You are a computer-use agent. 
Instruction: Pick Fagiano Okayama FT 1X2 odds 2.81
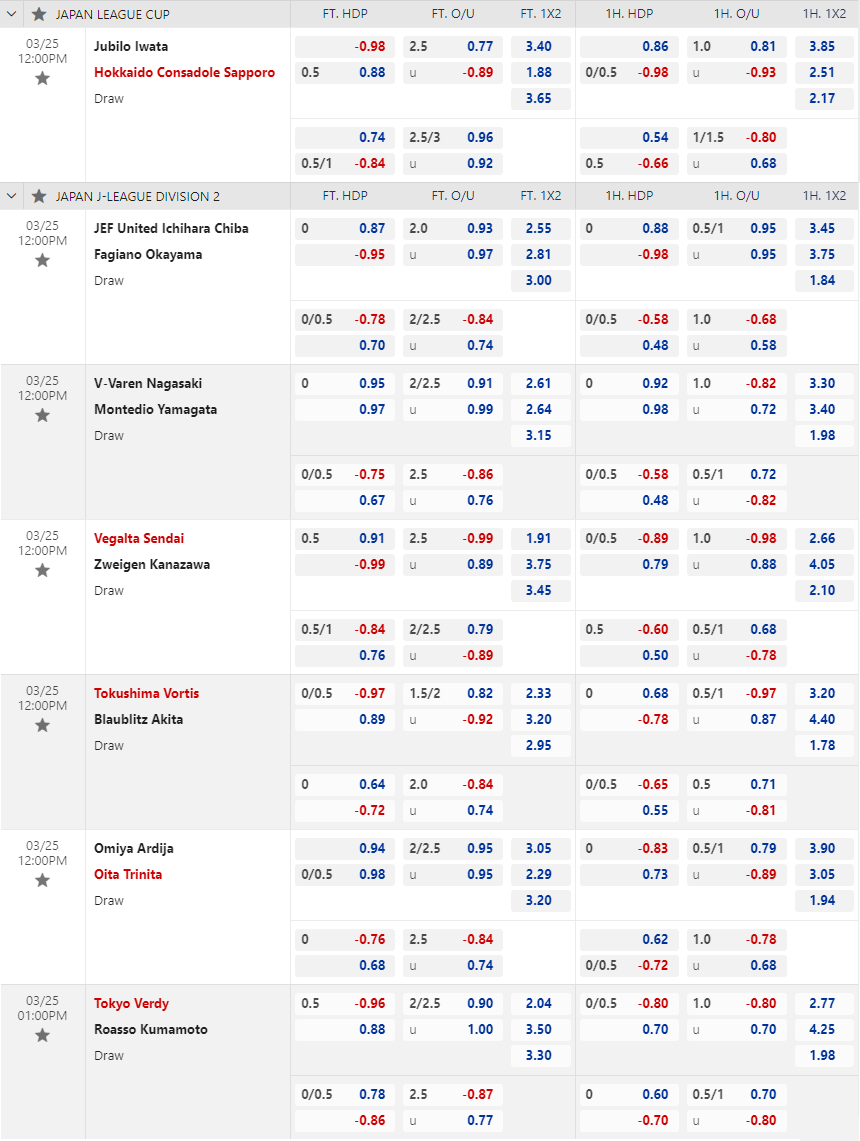coord(541,254)
